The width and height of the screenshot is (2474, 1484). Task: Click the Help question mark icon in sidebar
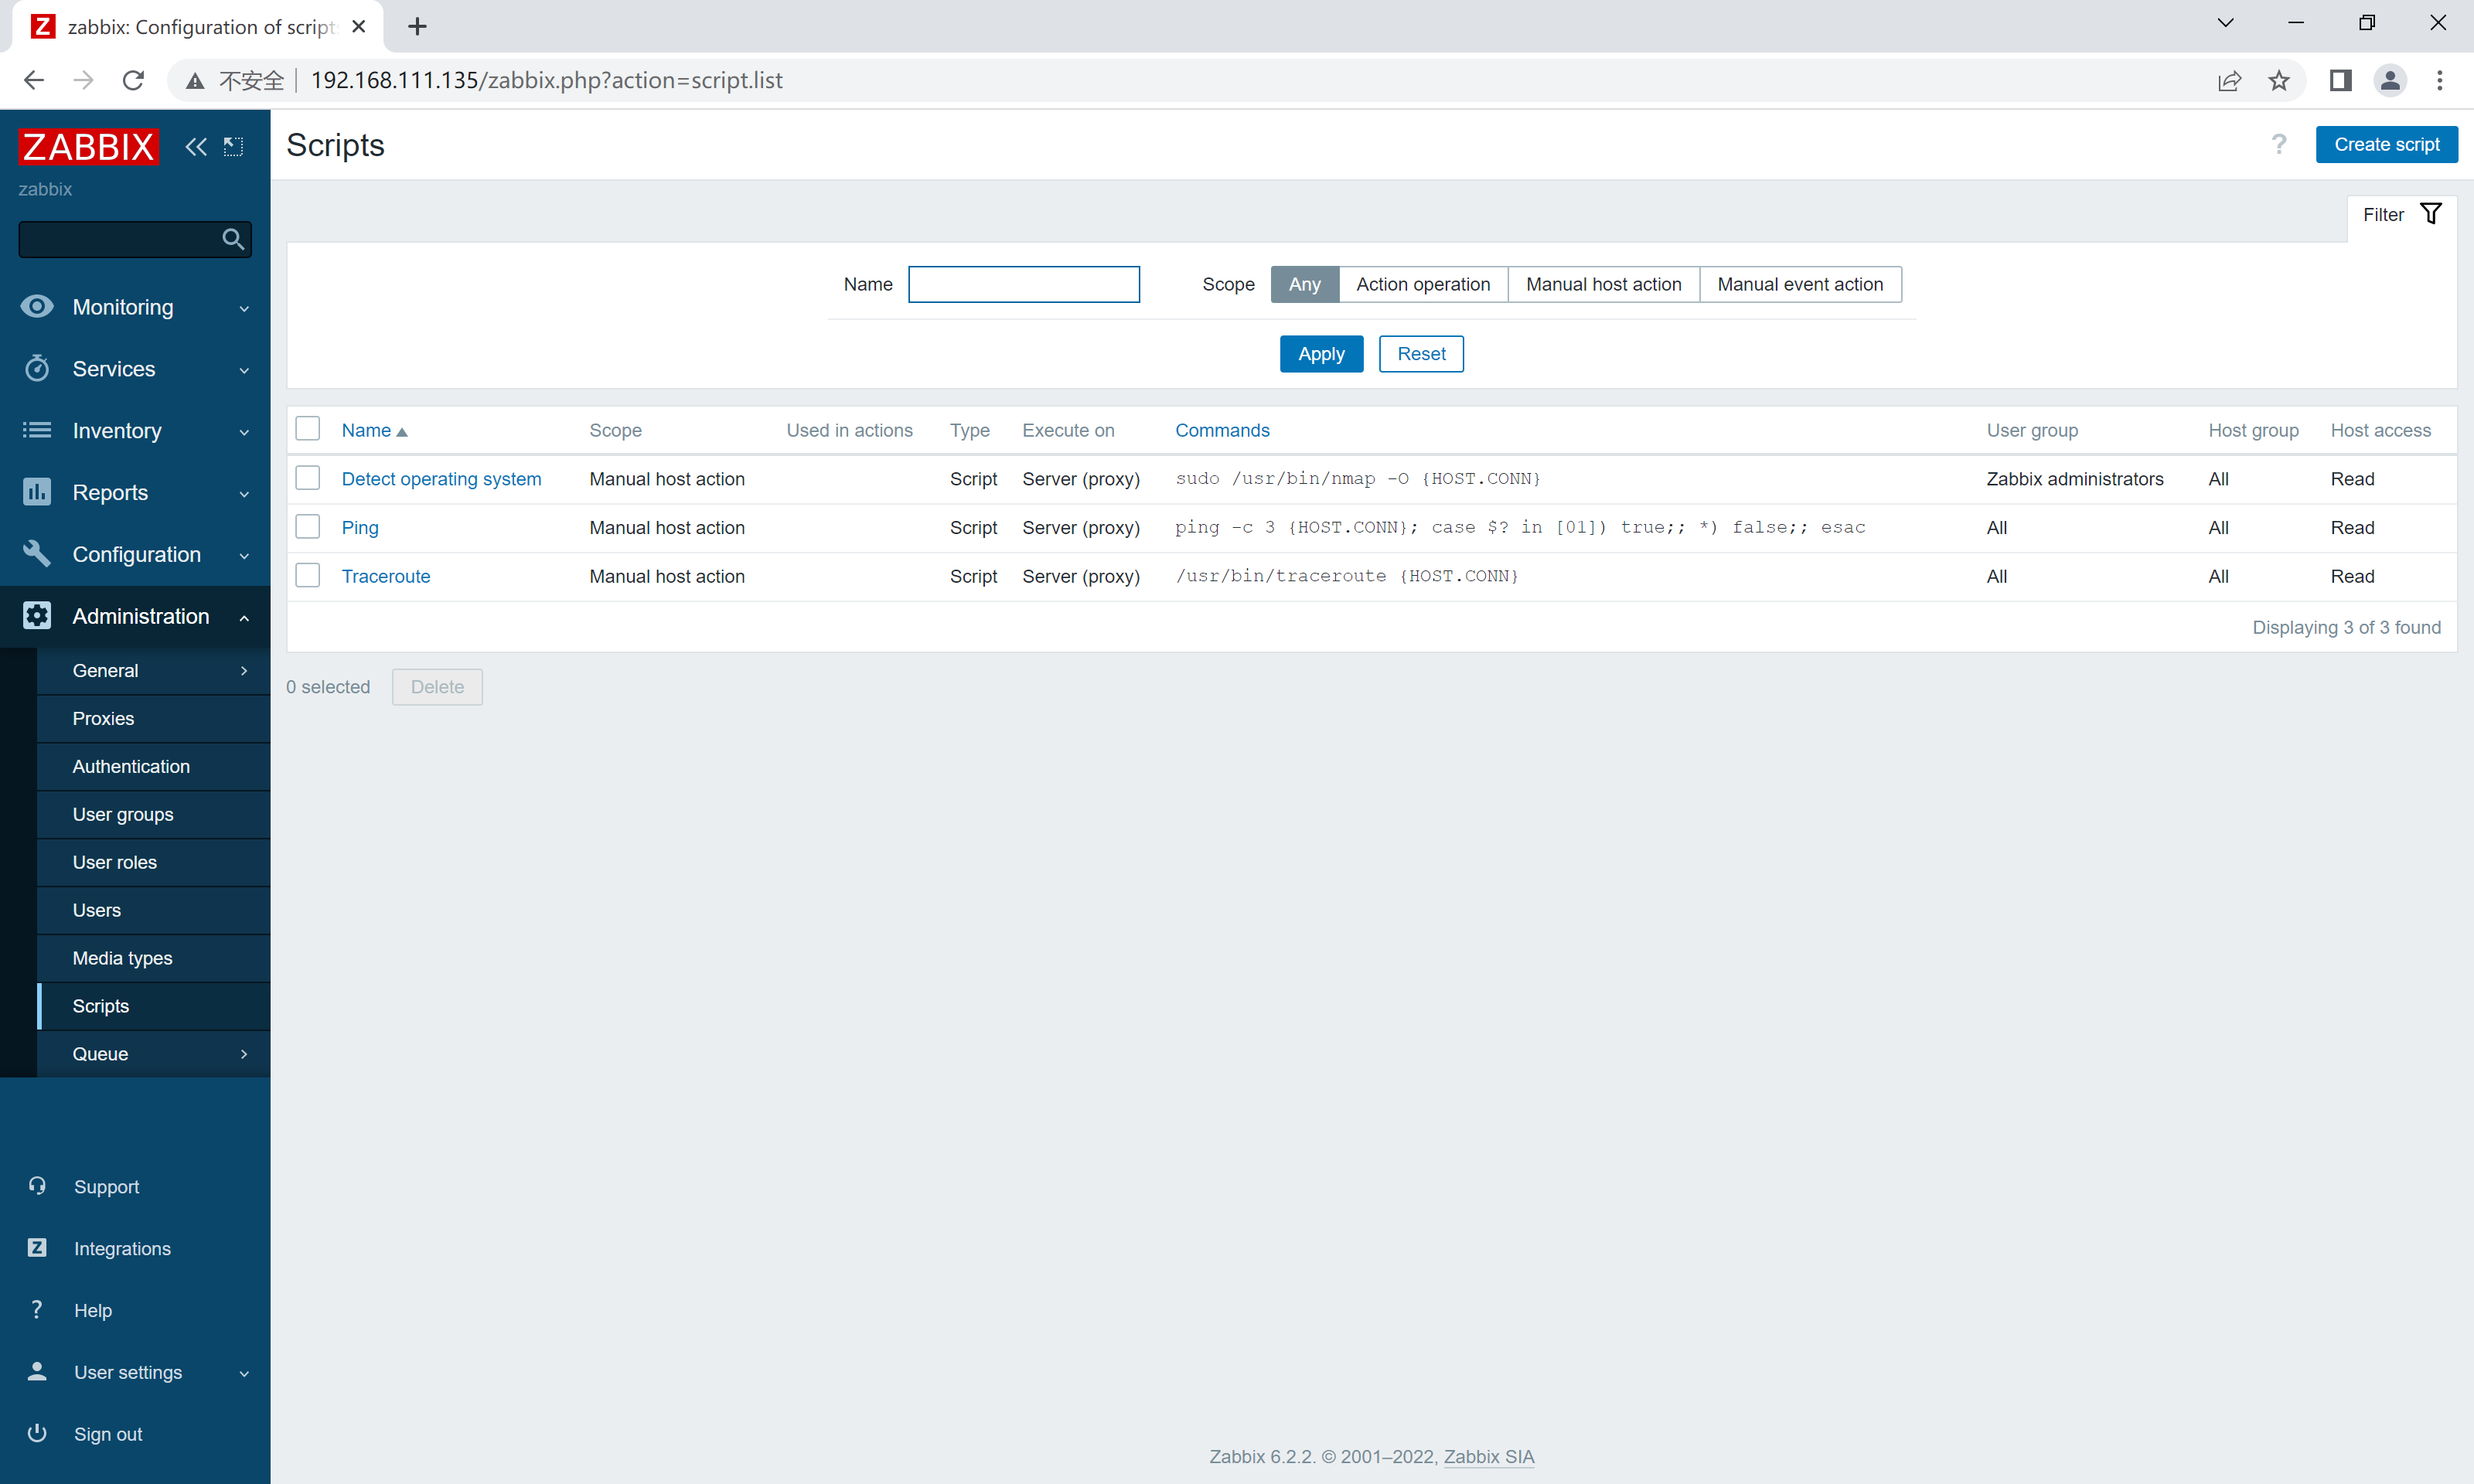point(37,1310)
